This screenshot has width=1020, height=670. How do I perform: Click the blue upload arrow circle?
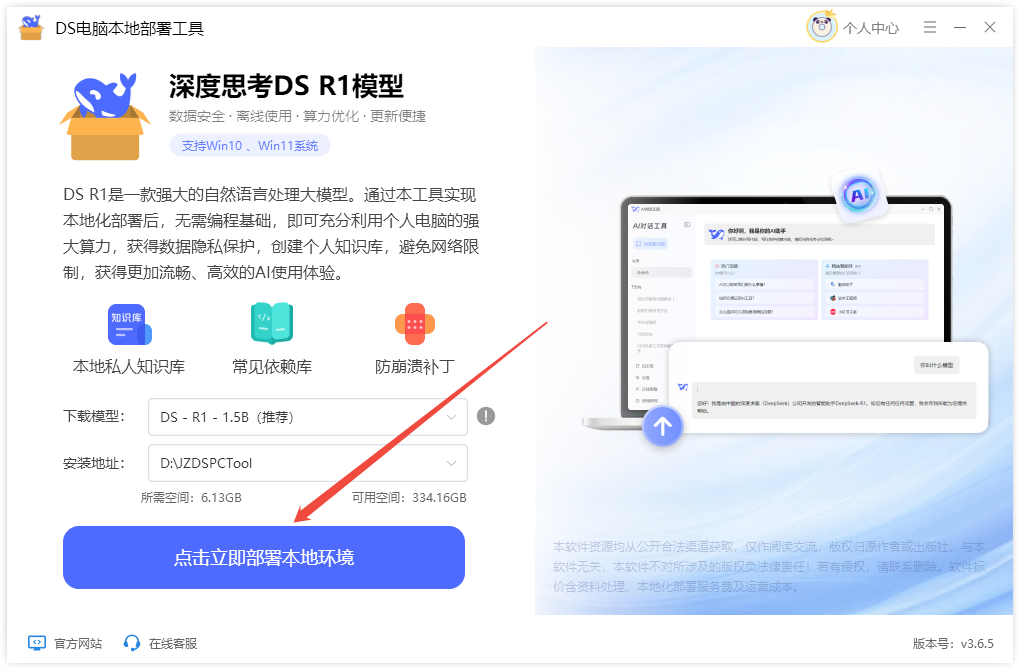click(662, 427)
